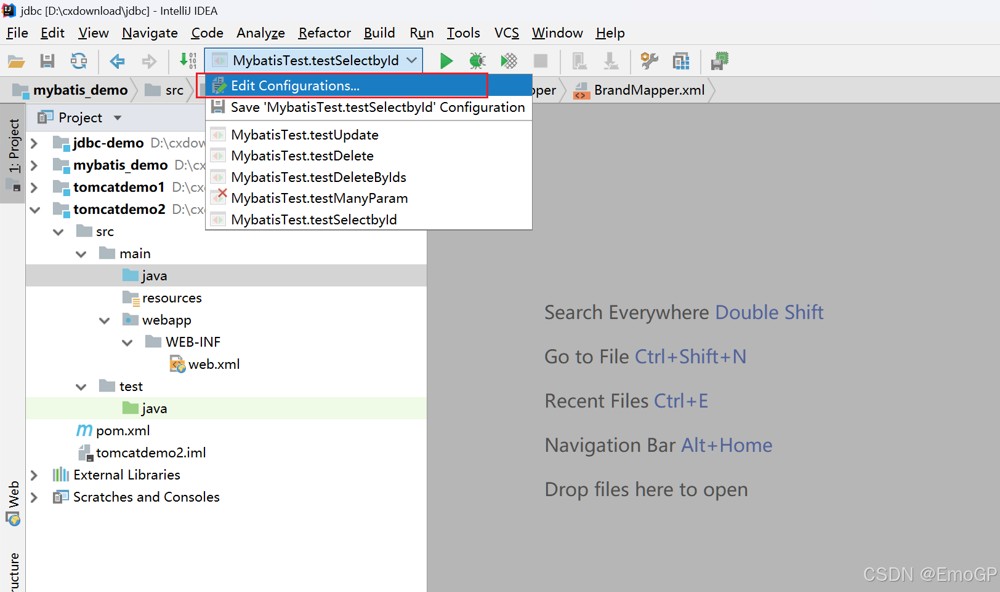Run with coverage icon

pyautogui.click(x=508, y=61)
